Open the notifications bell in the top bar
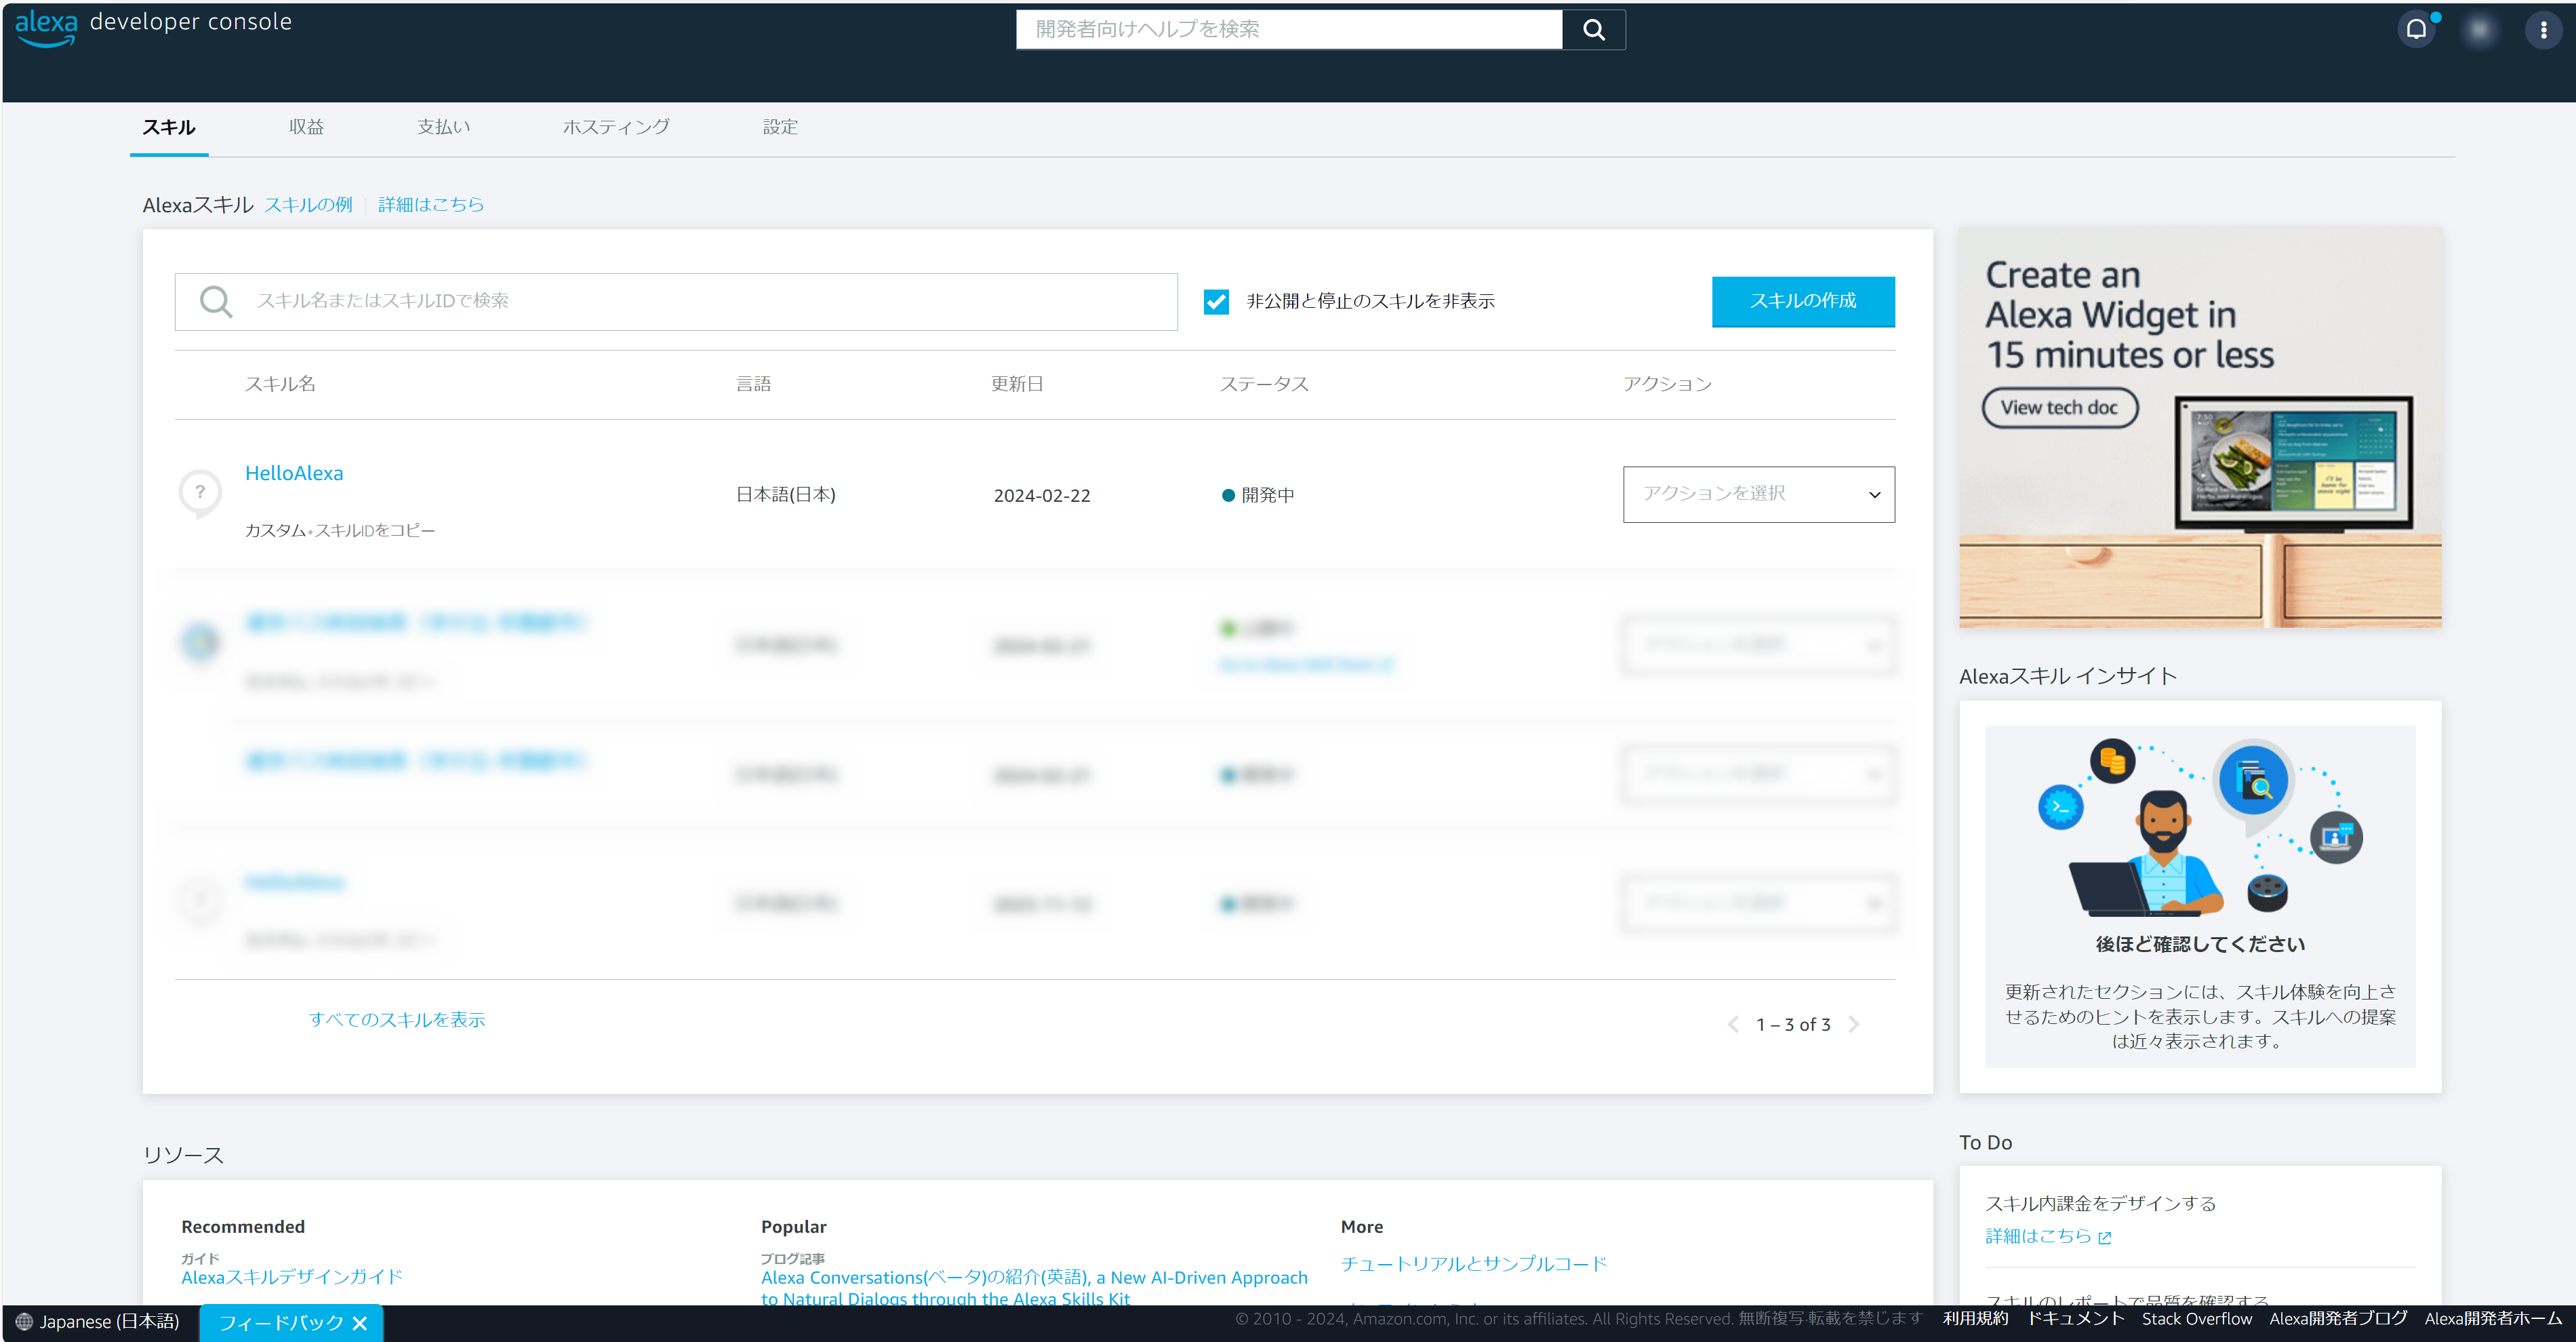Viewport: 2576px width, 1342px height. pyautogui.click(x=2418, y=29)
